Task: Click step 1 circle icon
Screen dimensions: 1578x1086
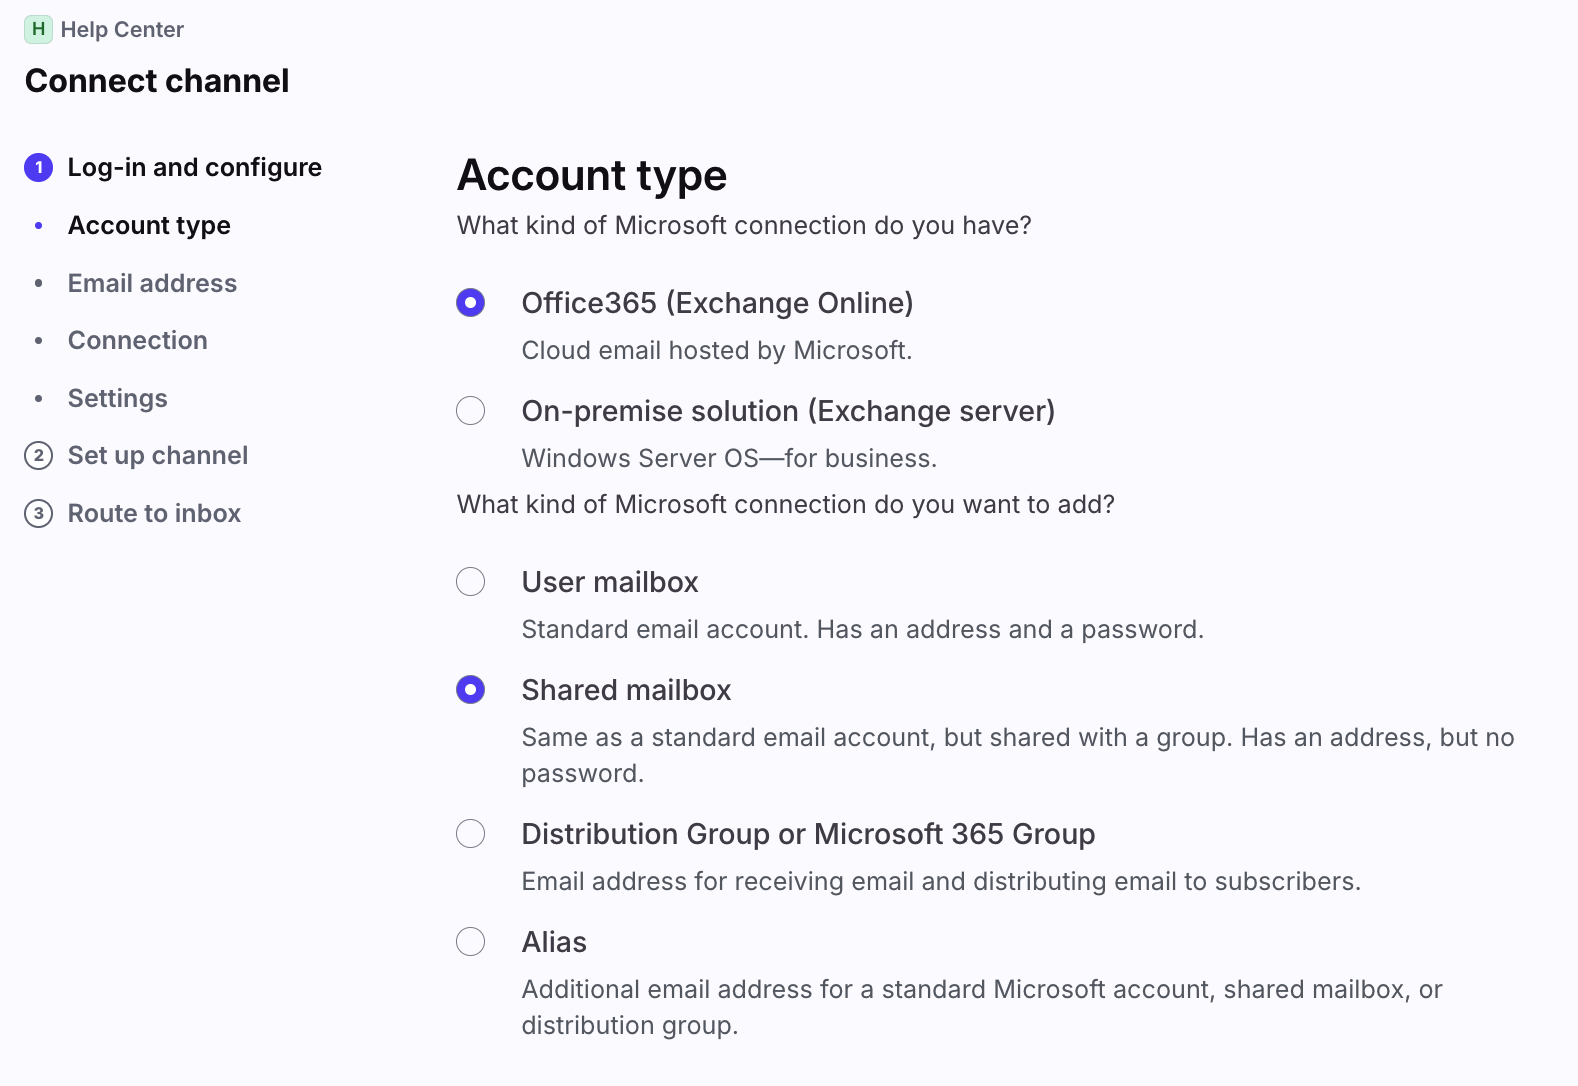Action: (38, 167)
